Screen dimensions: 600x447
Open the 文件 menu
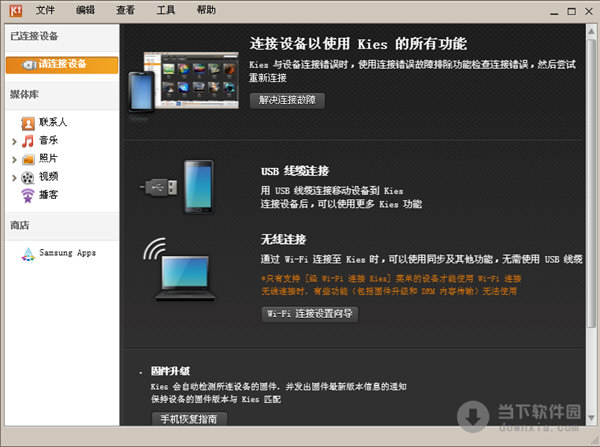tap(45, 10)
